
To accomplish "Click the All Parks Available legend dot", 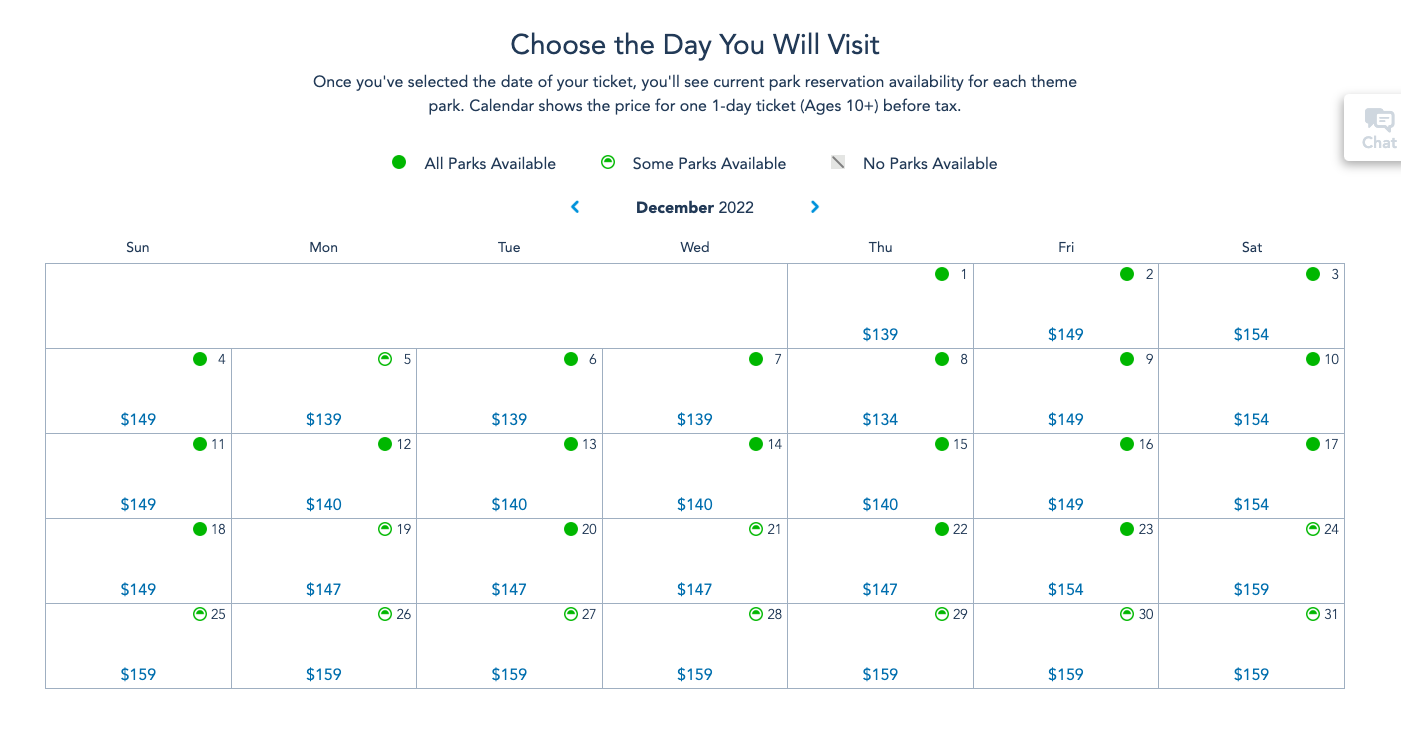I will (399, 163).
